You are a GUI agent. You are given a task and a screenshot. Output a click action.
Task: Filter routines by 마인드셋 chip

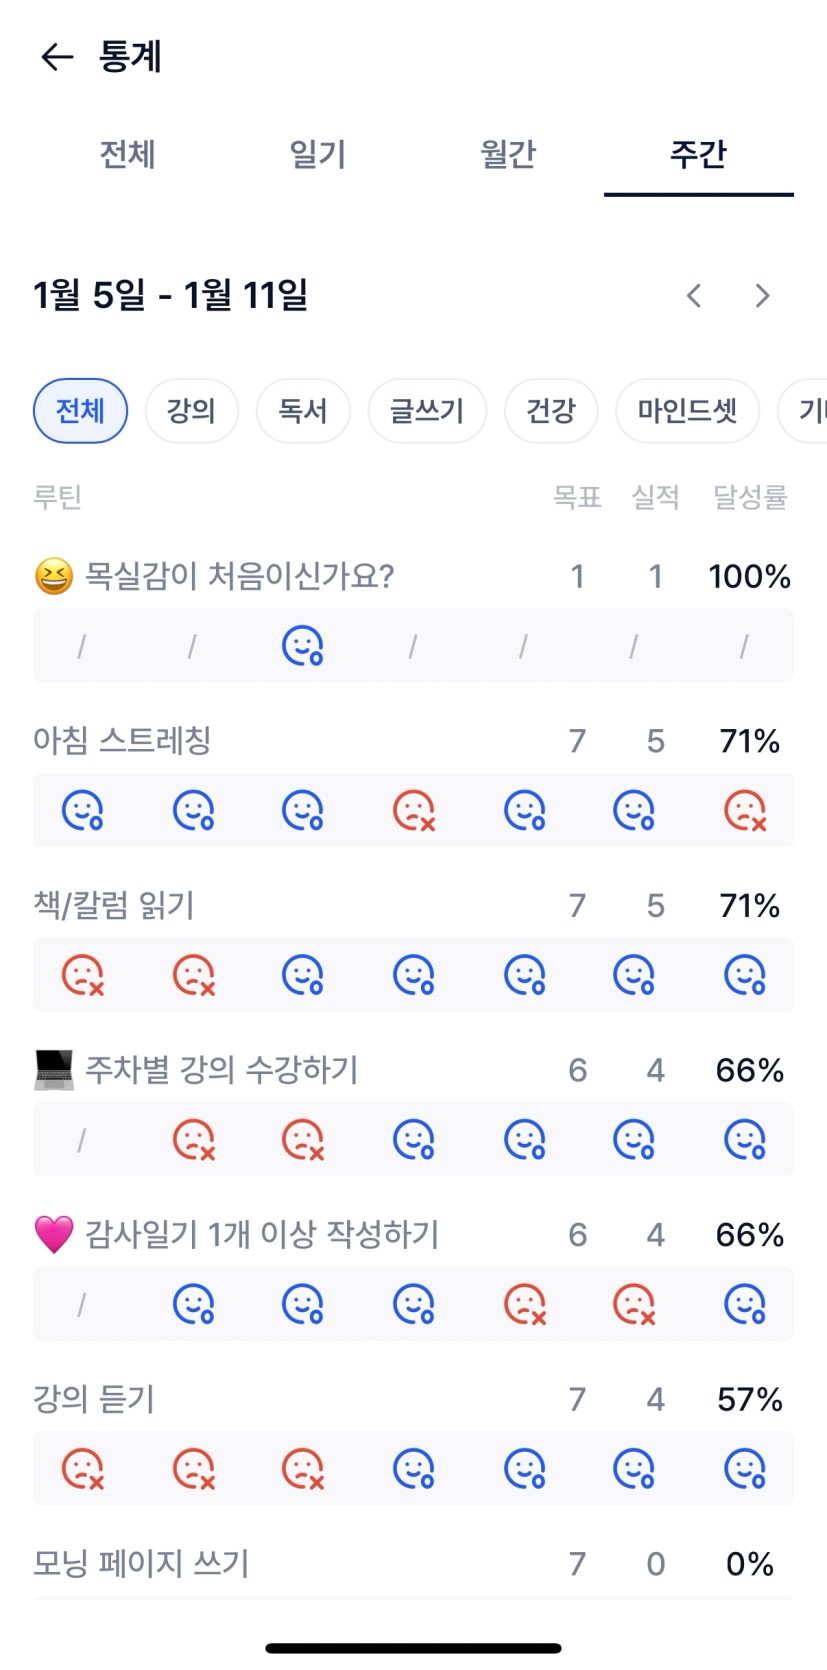point(687,410)
